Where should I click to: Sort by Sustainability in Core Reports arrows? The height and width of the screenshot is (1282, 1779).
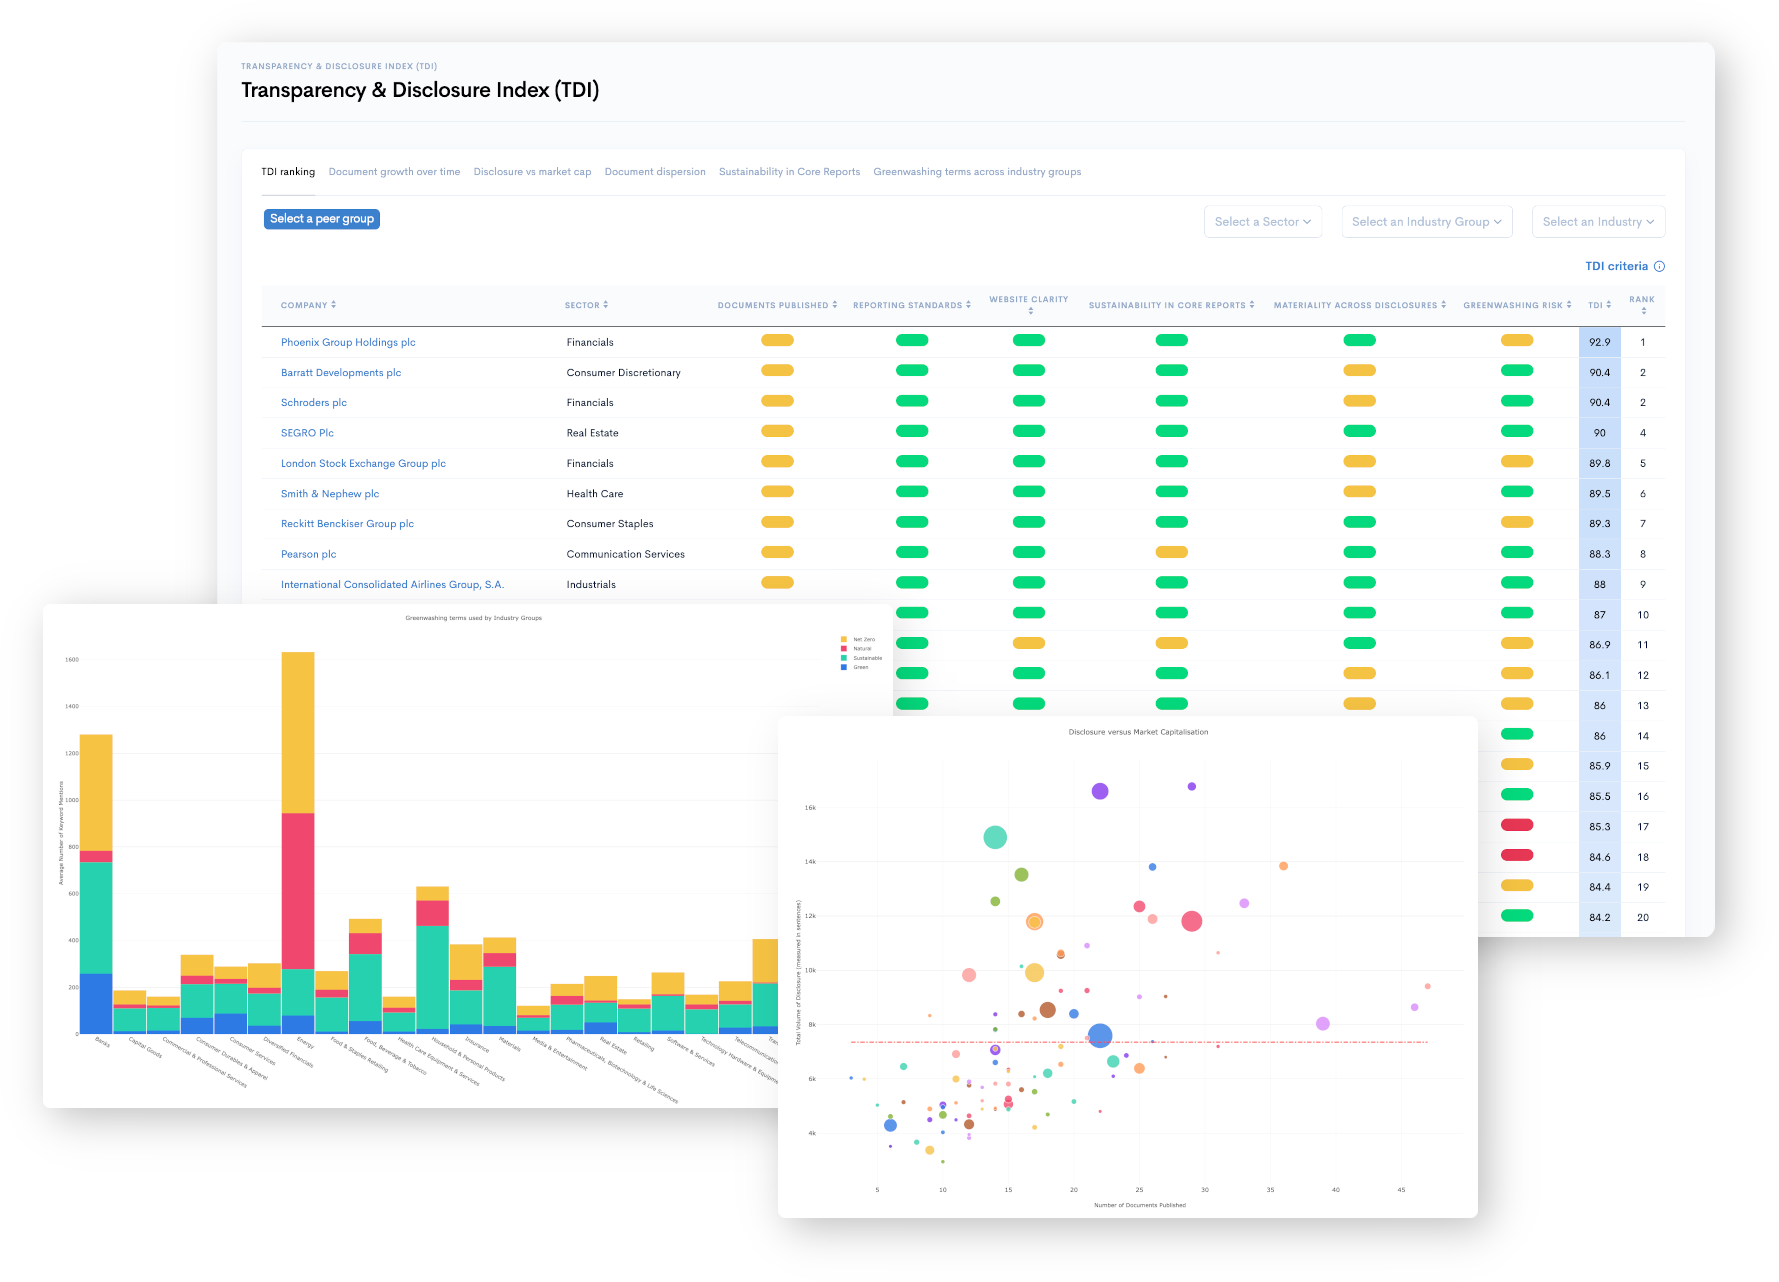click(x=1252, y=305)
